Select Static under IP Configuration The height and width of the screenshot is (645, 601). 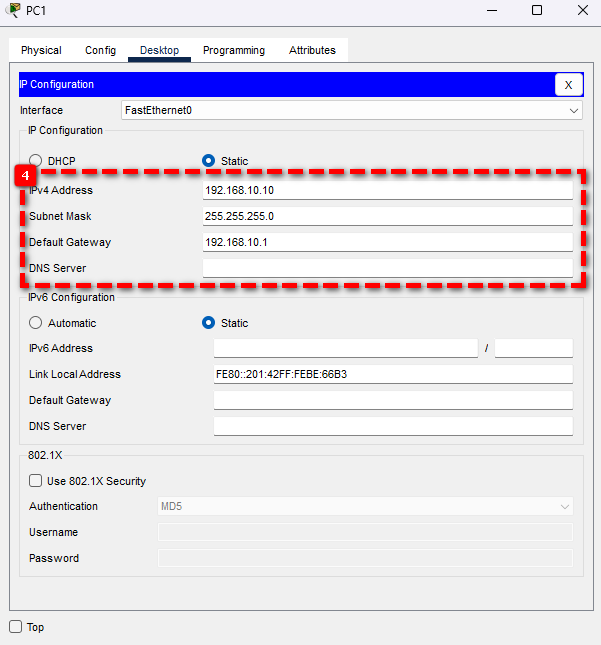click(209, 161)
